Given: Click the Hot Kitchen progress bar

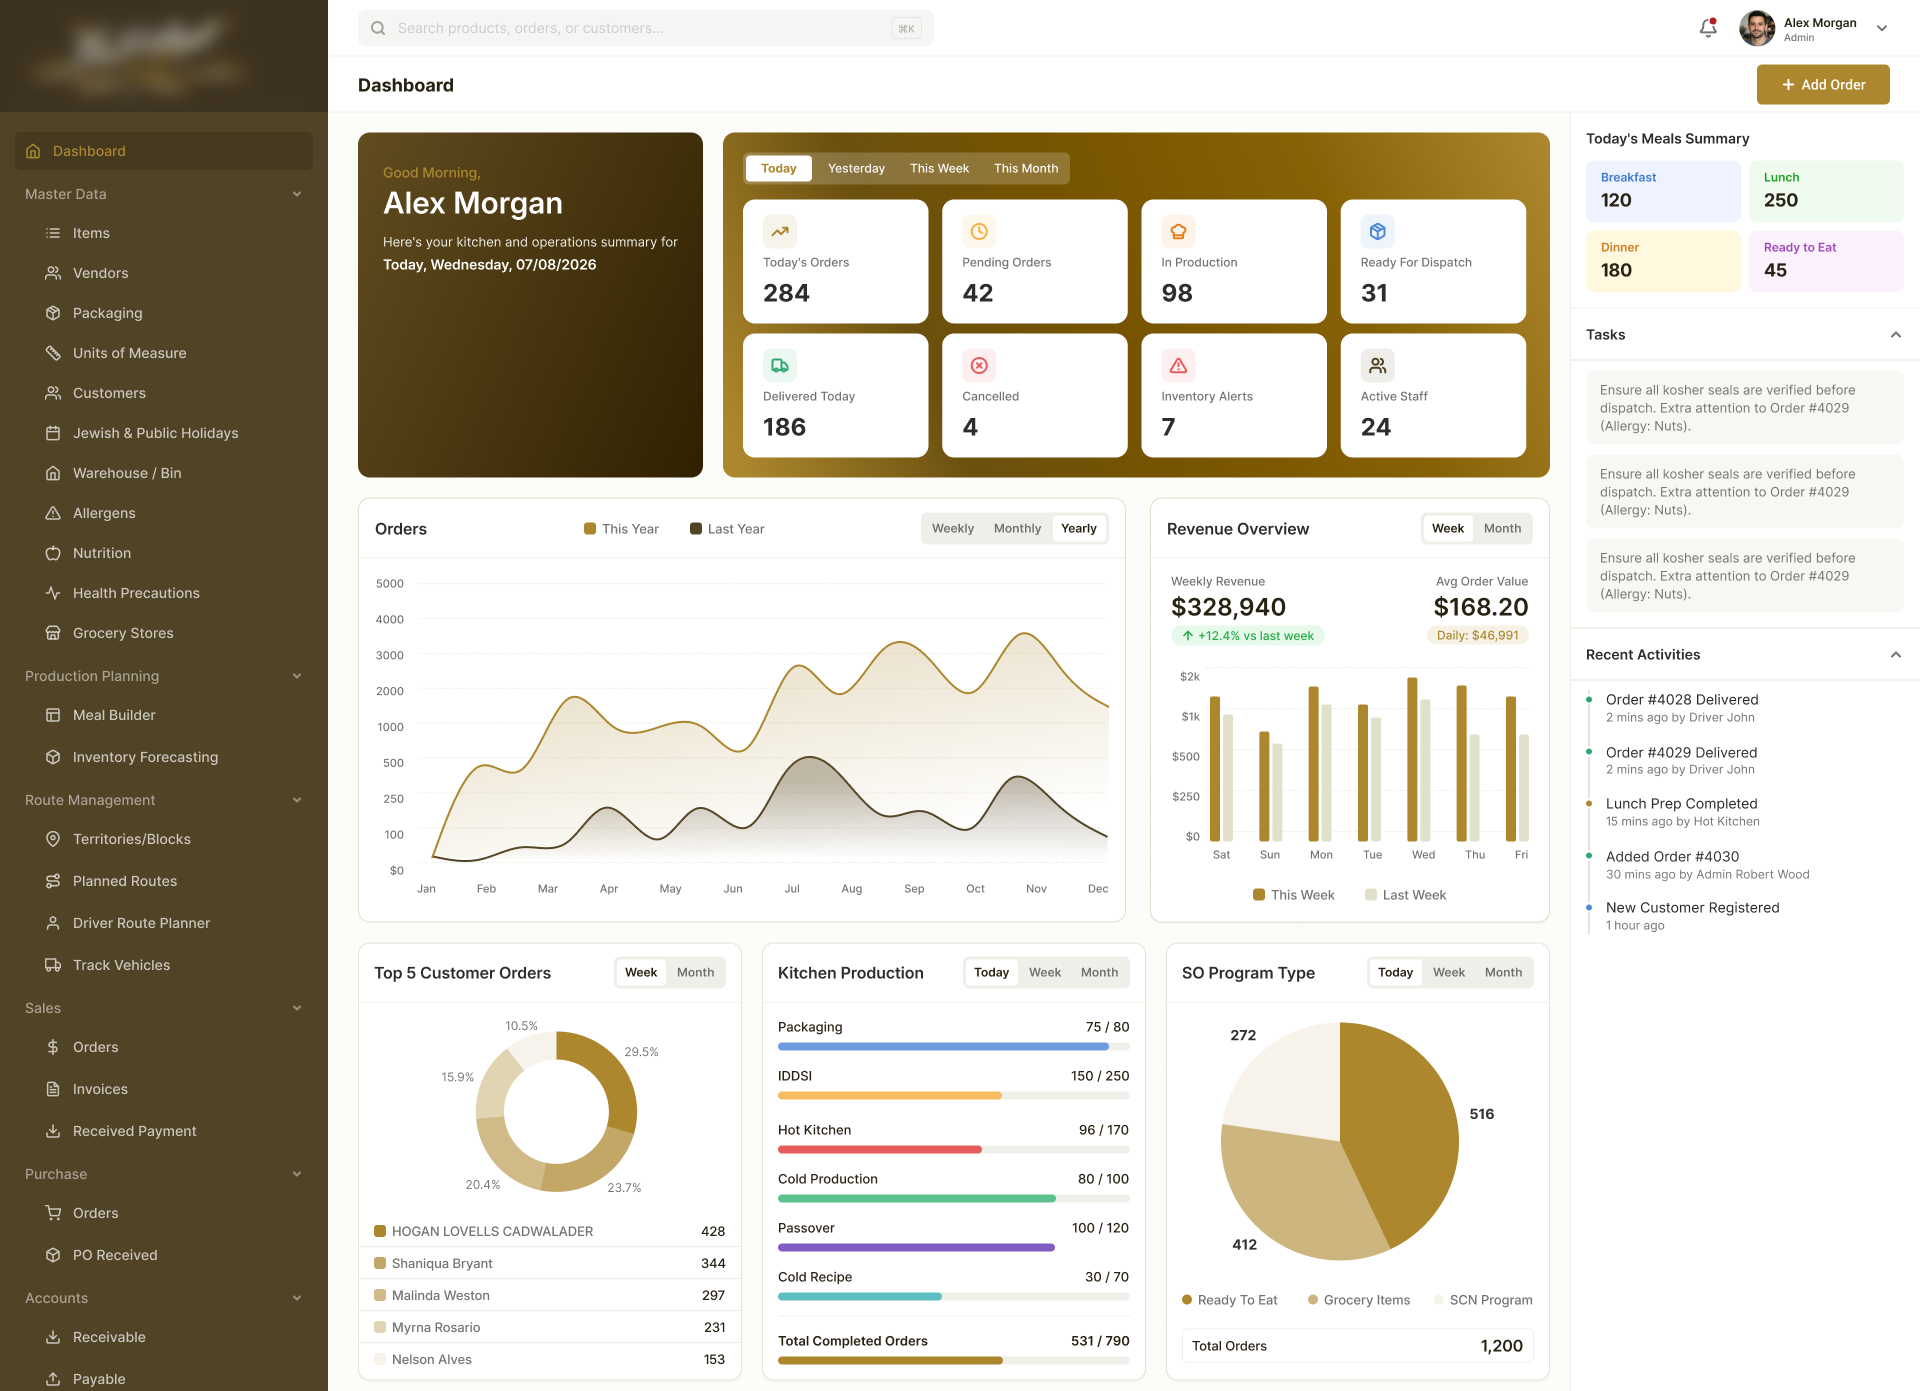Looking at the screenshot, I should pyautogui.click(x=953, y=1150).
